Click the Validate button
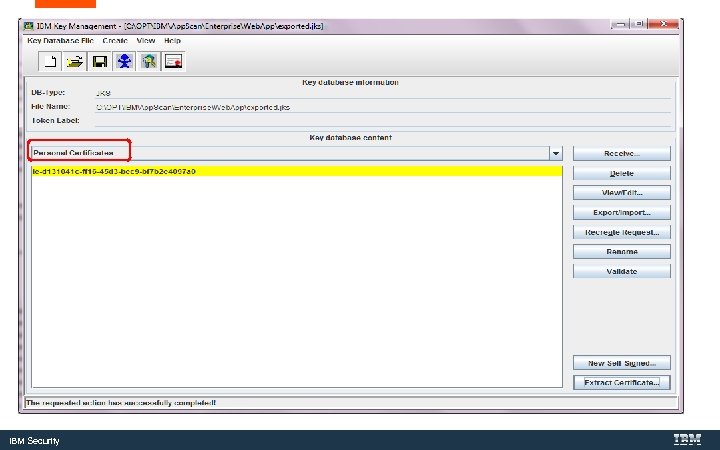 coord(622,271)
